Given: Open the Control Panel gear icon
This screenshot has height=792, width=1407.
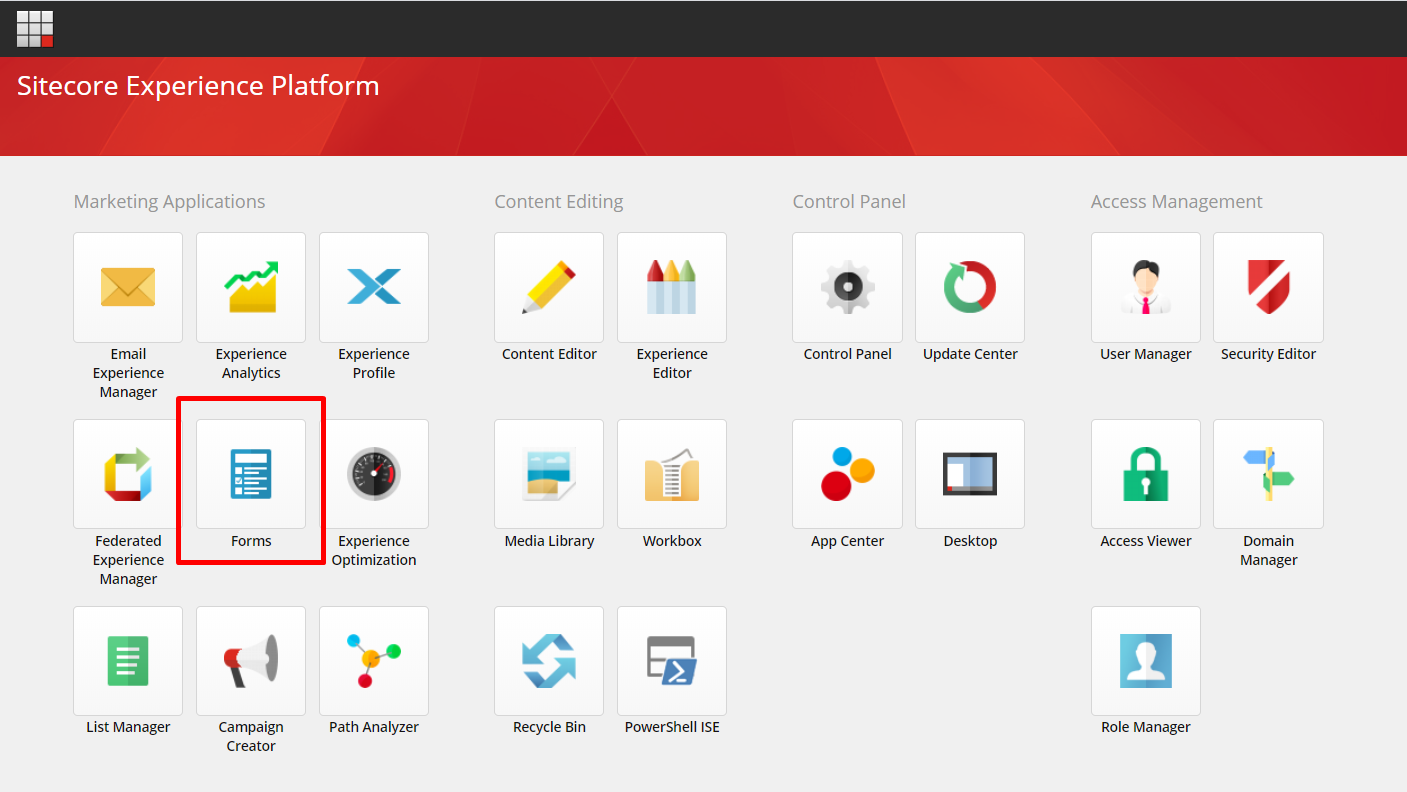Looking at the screenshot, I should click(x=847, y=288).
